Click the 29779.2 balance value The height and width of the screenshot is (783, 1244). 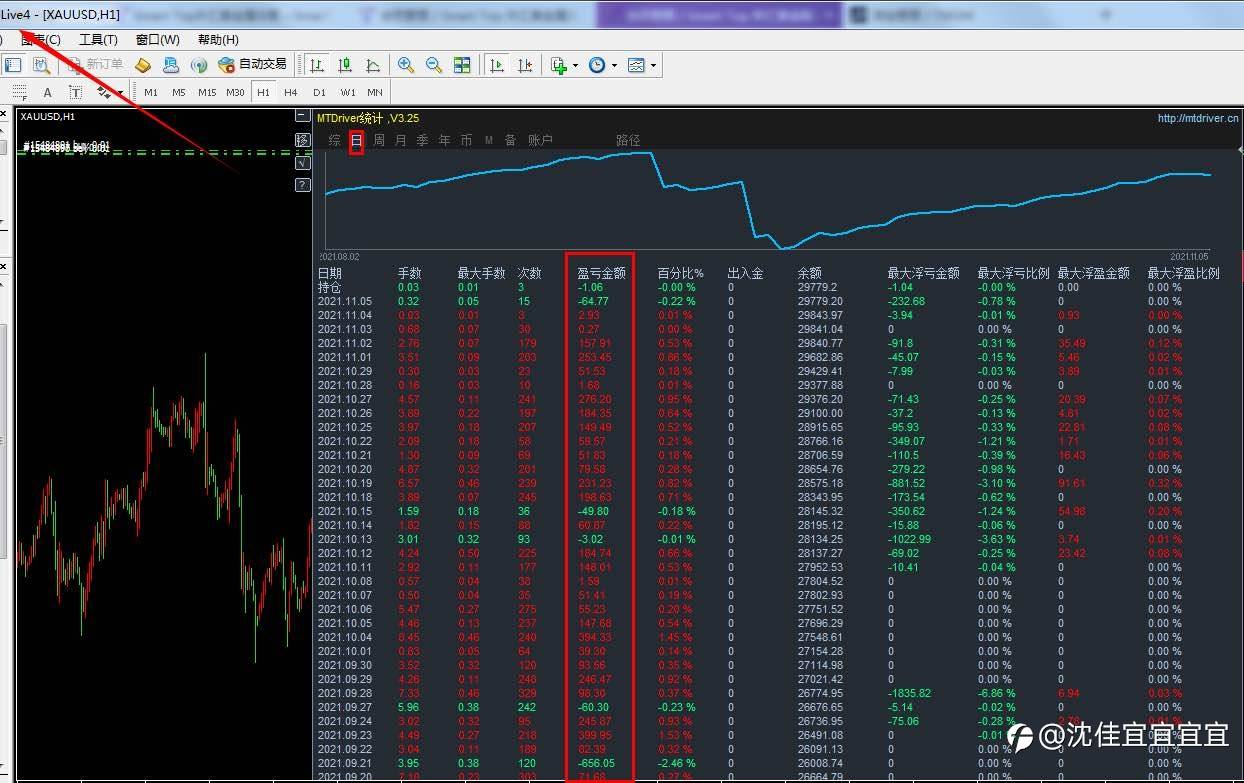817,287
